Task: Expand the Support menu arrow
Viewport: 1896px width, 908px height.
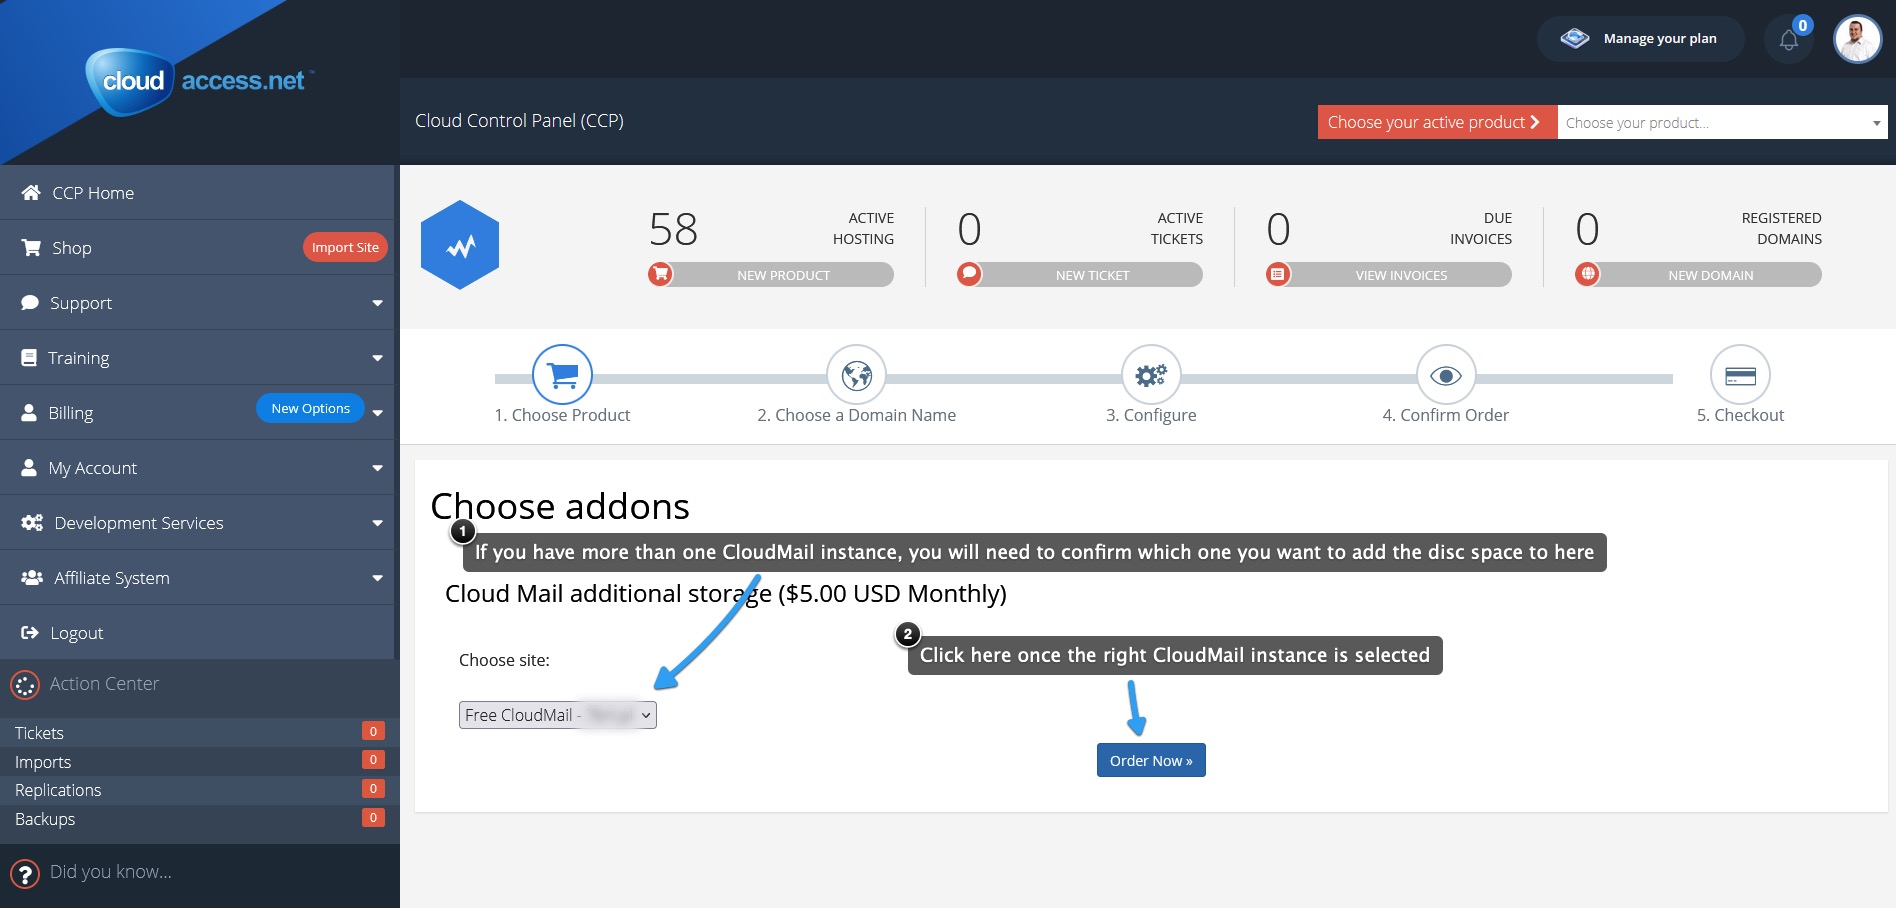Action: (x=377, y=303)
